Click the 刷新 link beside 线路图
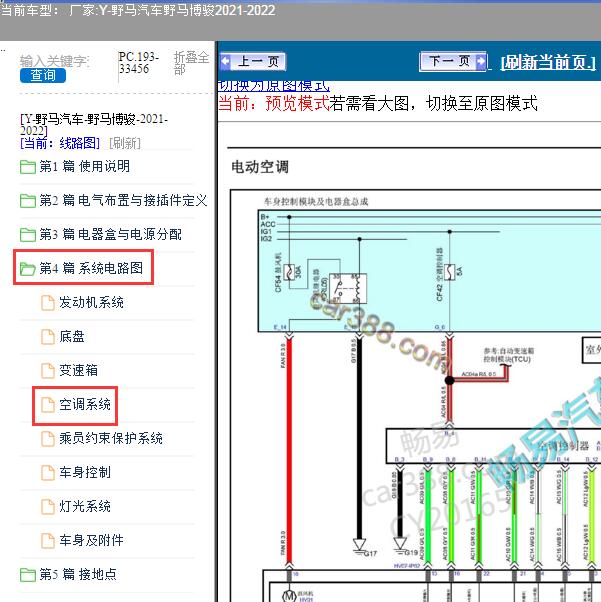 tap(125, 144)
